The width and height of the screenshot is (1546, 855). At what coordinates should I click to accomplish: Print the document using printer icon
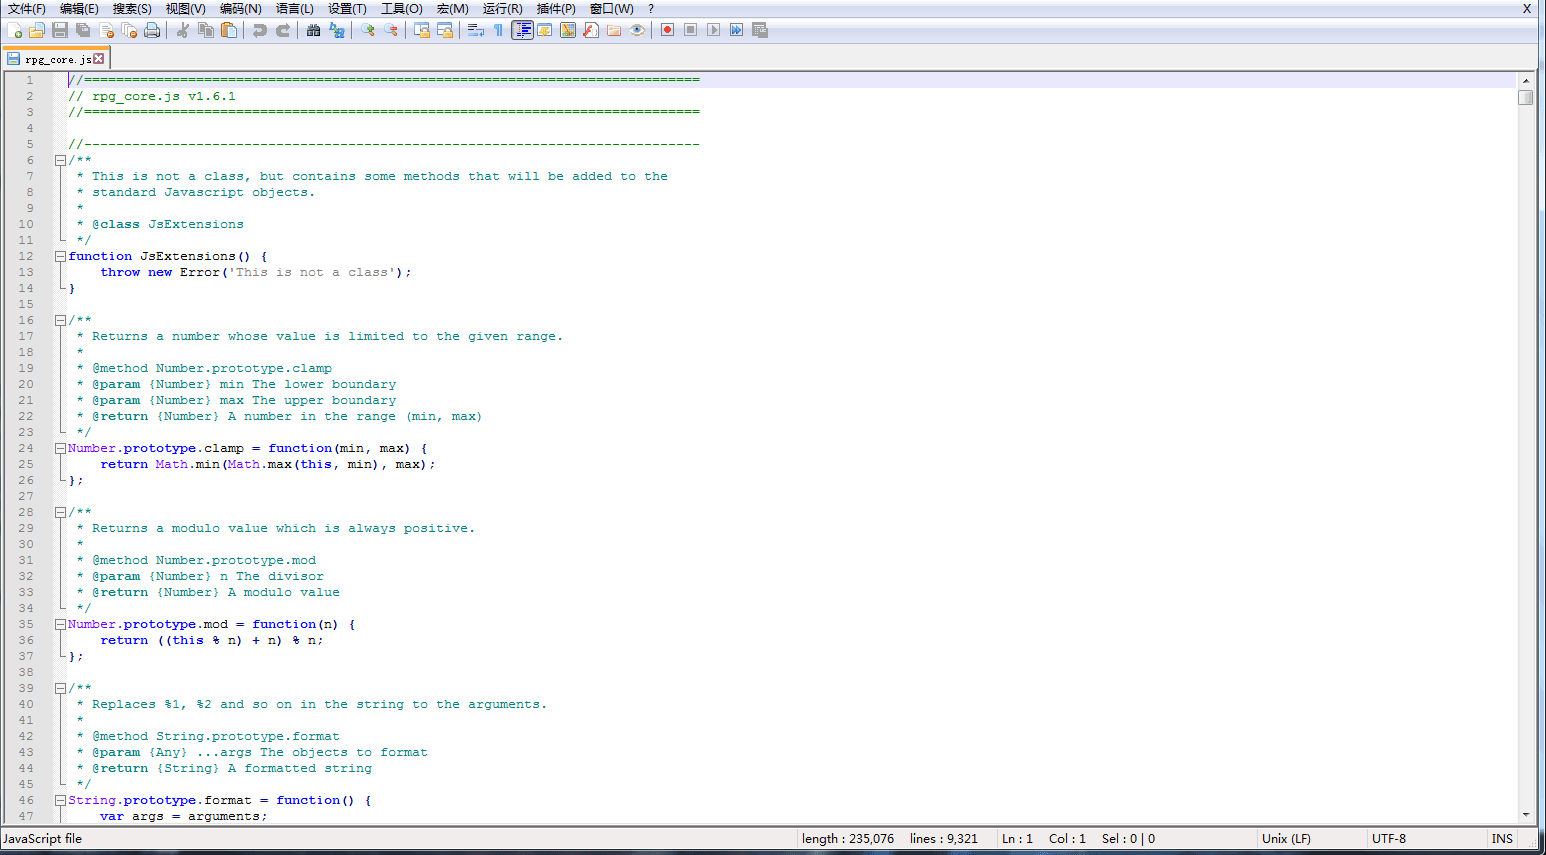152,30
